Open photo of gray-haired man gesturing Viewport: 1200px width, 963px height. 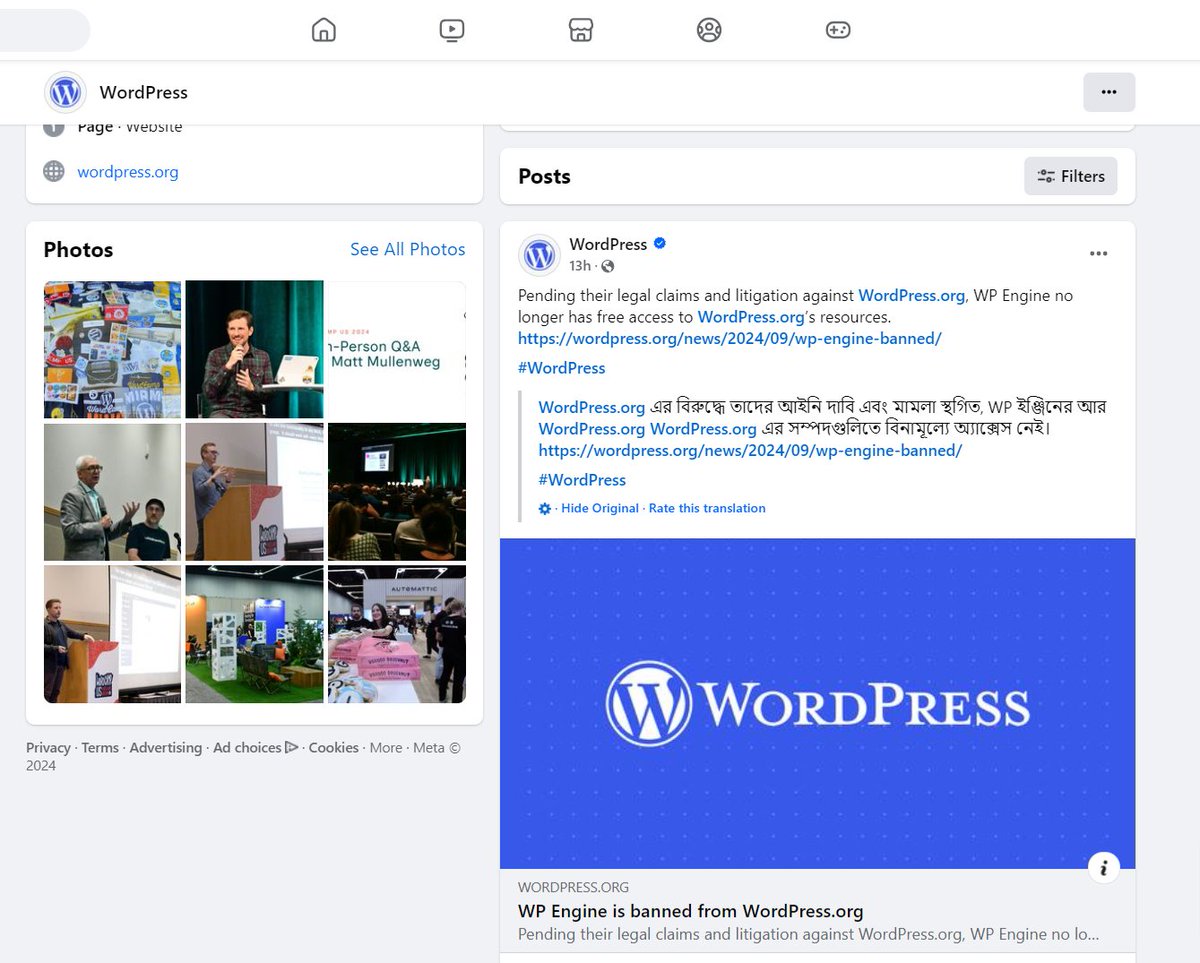click(112, 492)
